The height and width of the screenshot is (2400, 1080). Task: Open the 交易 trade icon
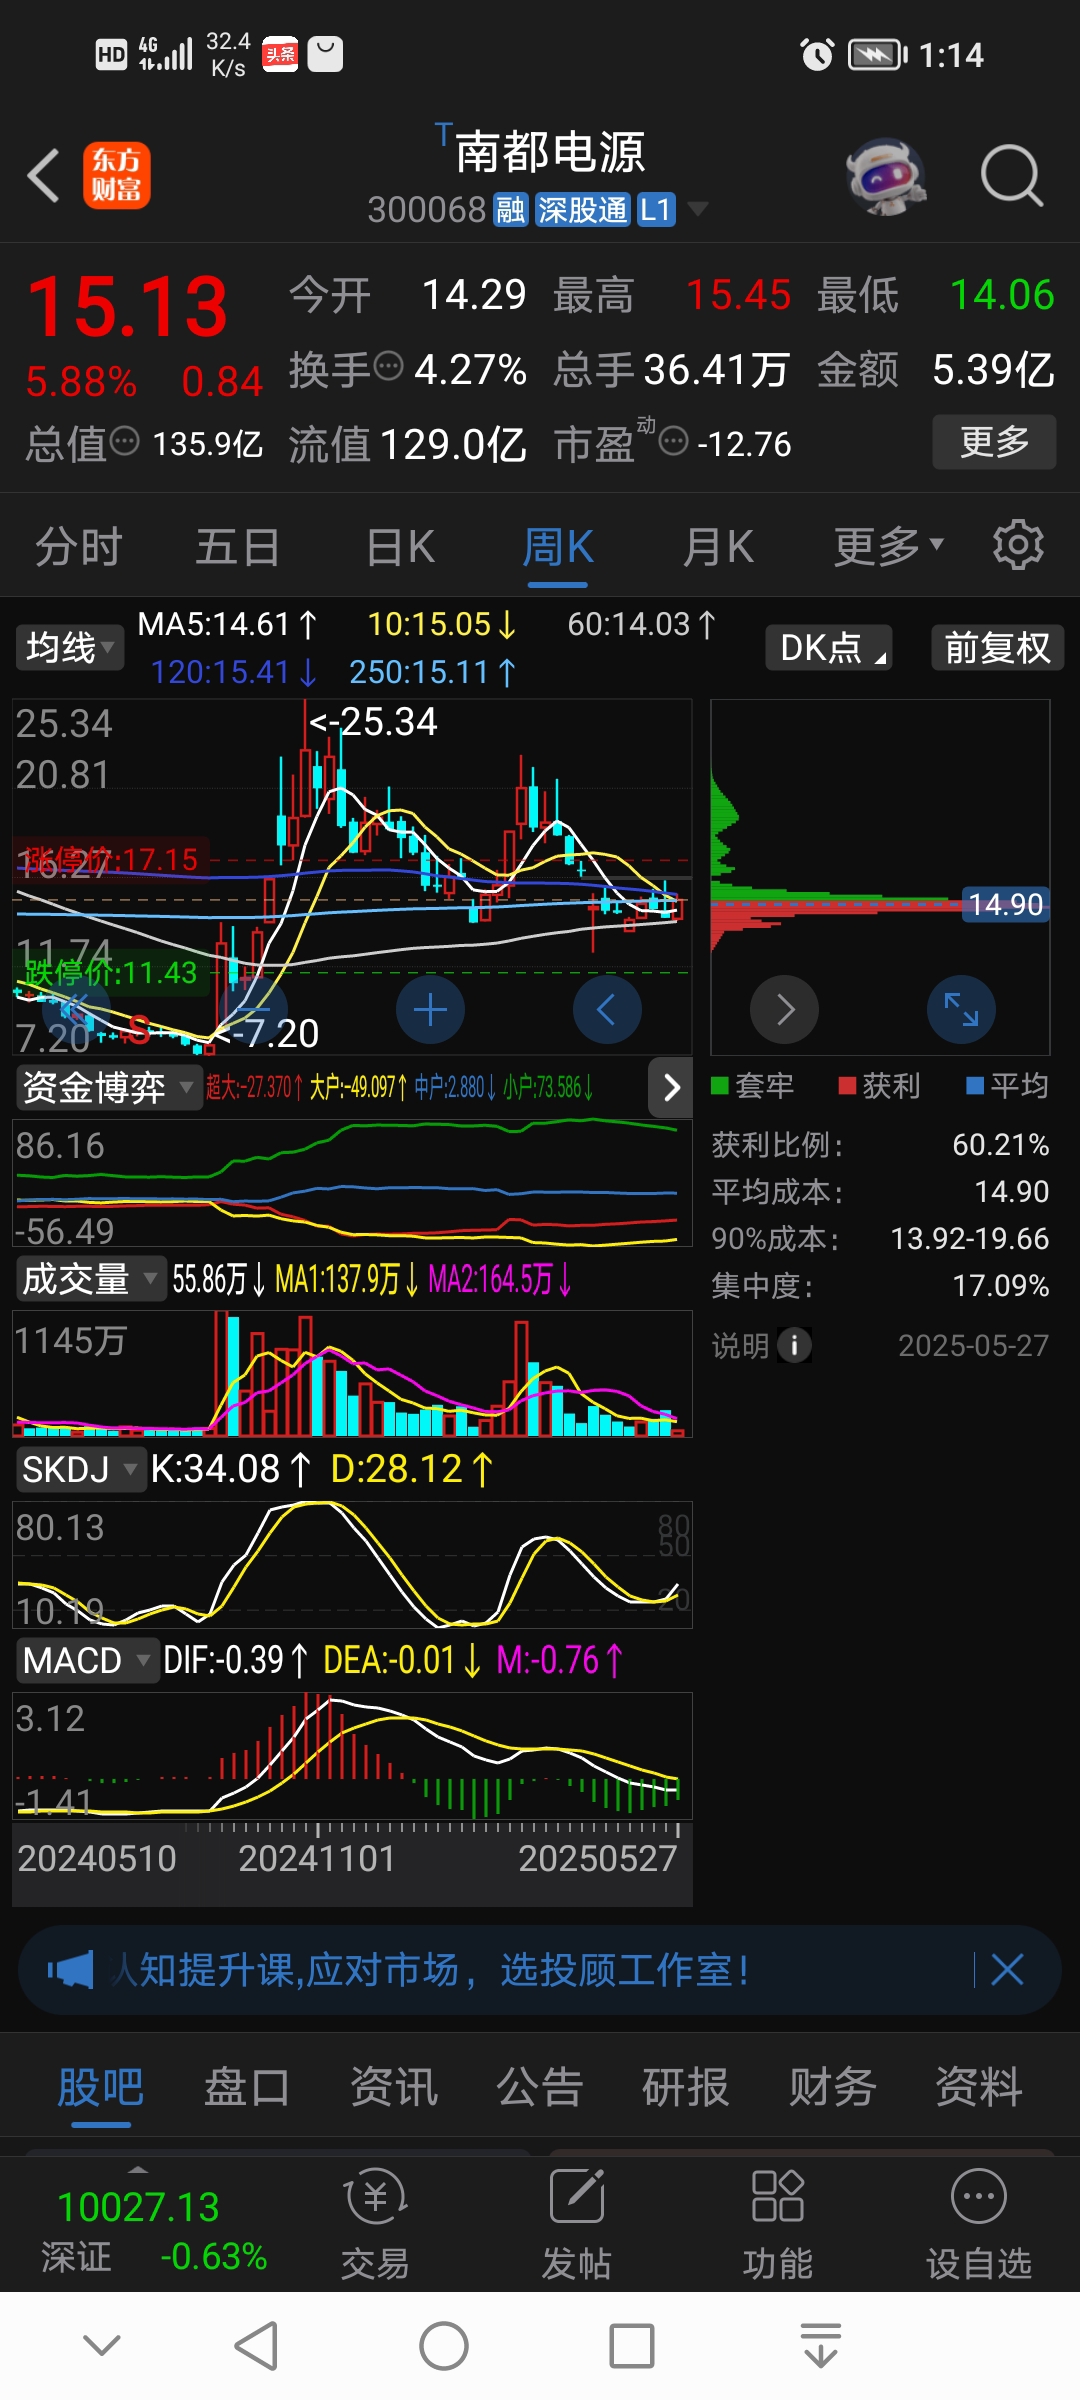coord(375,2225)
